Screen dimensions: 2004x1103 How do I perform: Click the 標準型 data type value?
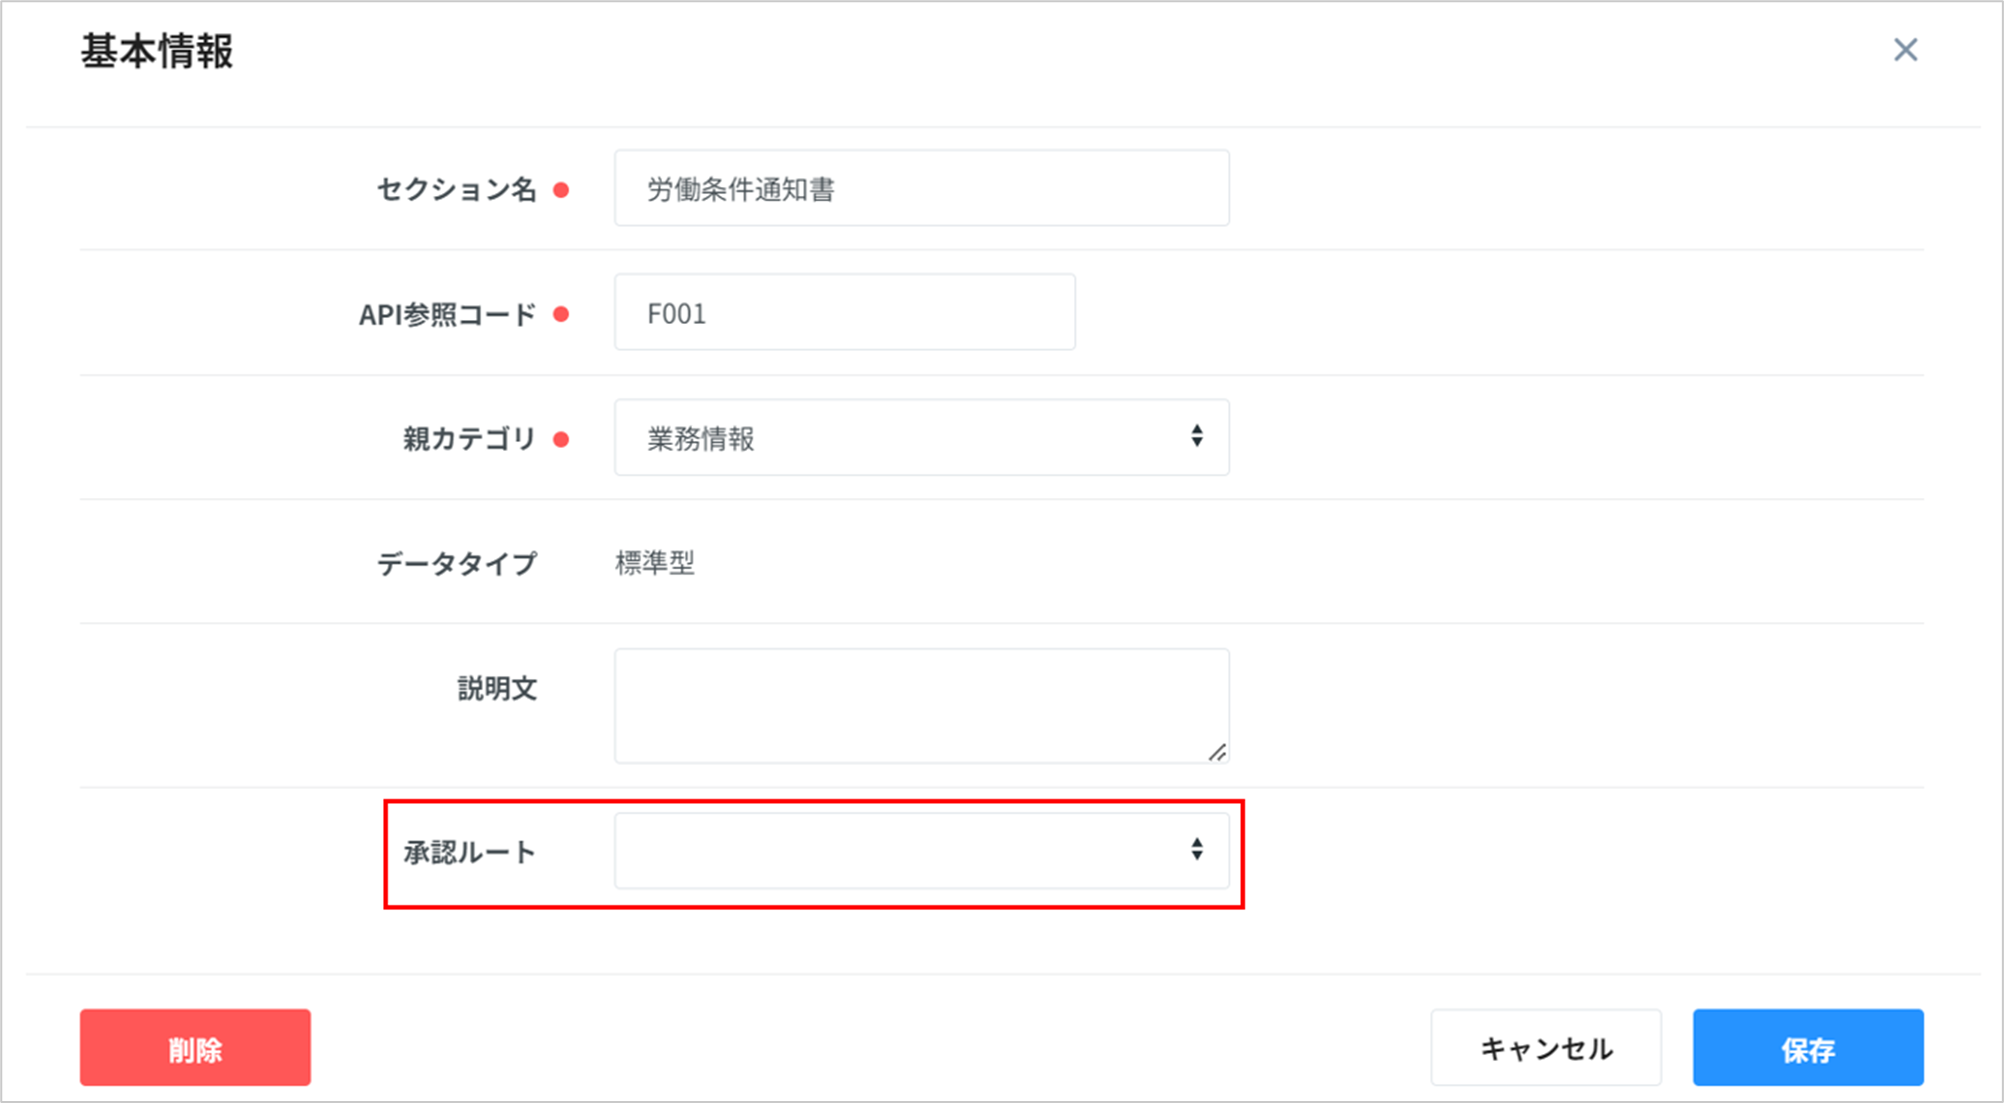click(654, 564)
